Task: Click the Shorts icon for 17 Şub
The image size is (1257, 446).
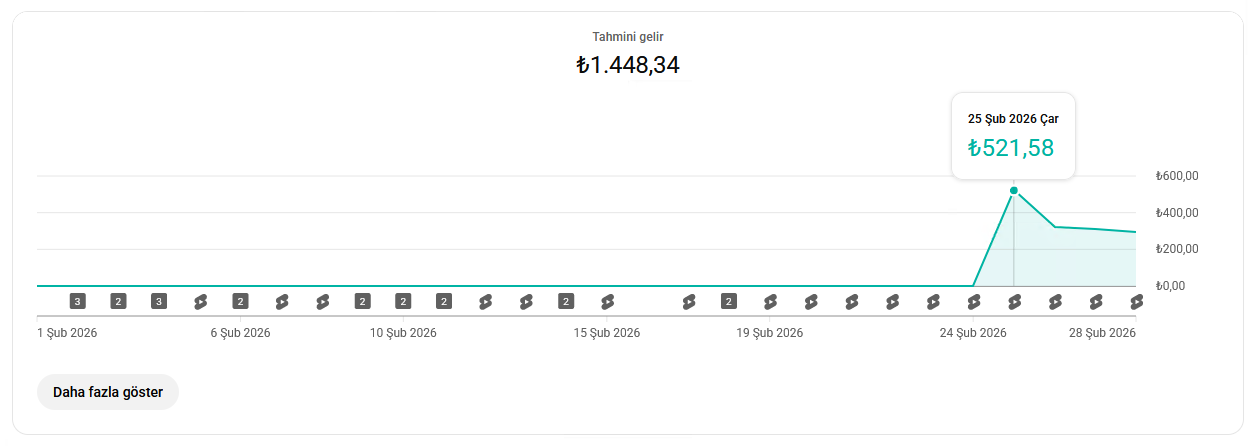Action: [x=688, y=301]
